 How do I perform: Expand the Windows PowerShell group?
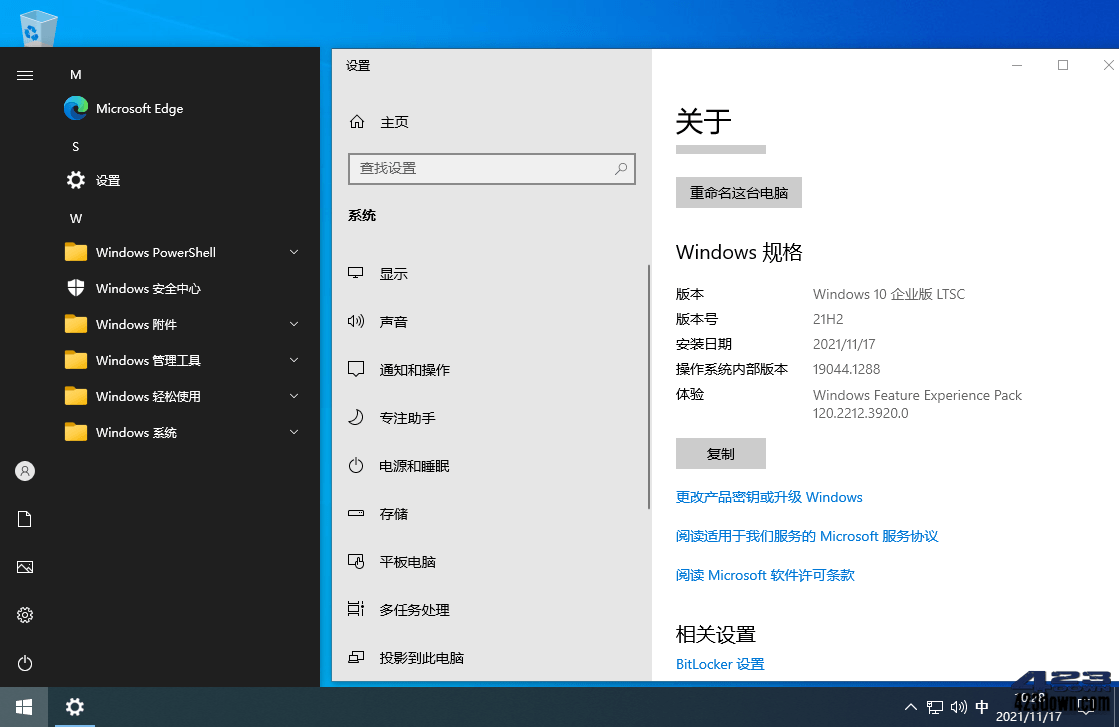click(x=156, y=252)
